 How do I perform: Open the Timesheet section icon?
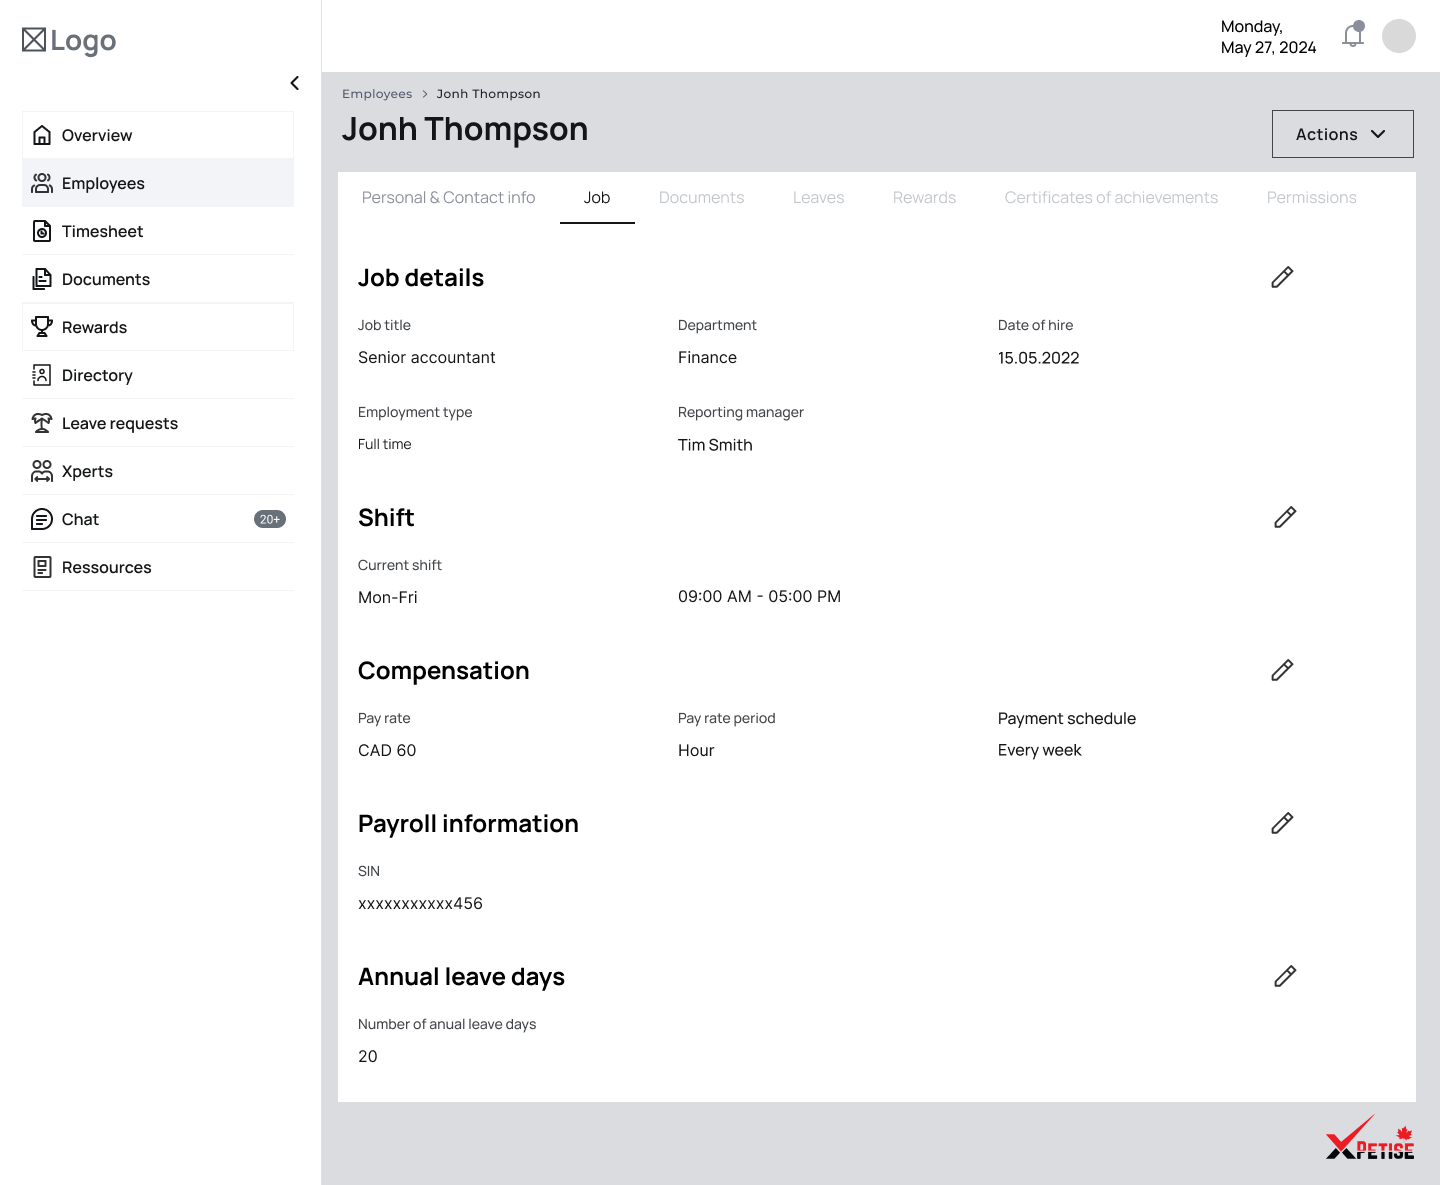point(42,230)
